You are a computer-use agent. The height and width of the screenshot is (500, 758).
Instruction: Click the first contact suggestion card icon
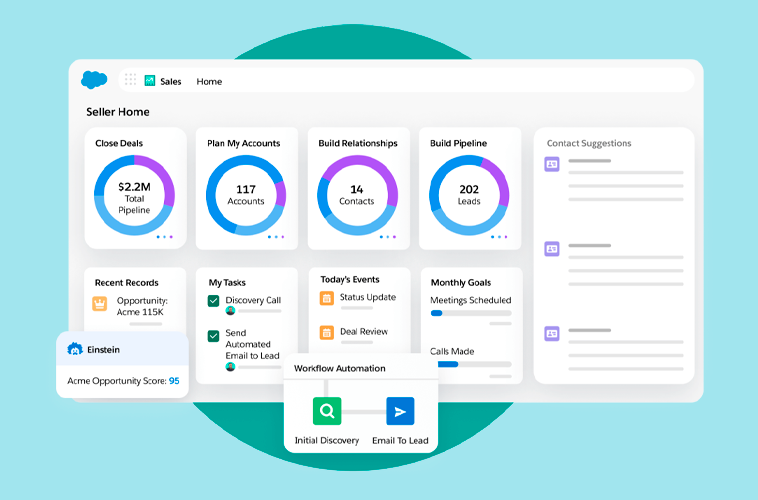click(x=551, y=165)
